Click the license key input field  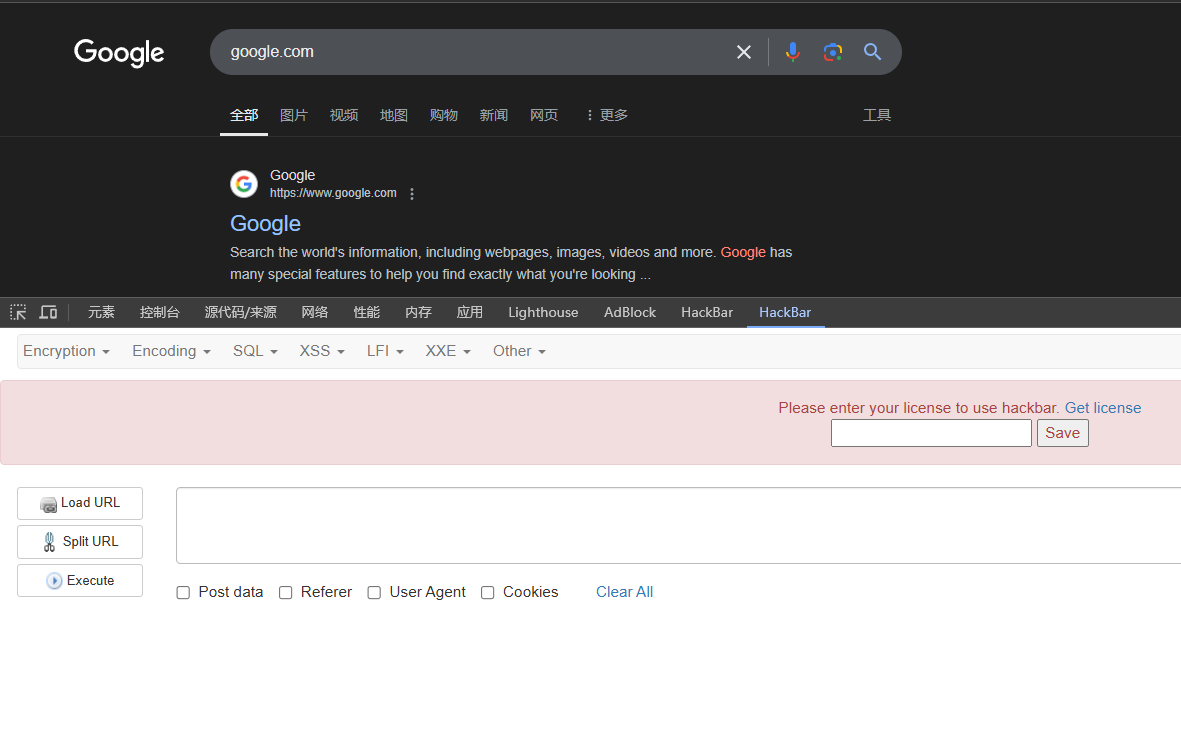click(931, 433)
